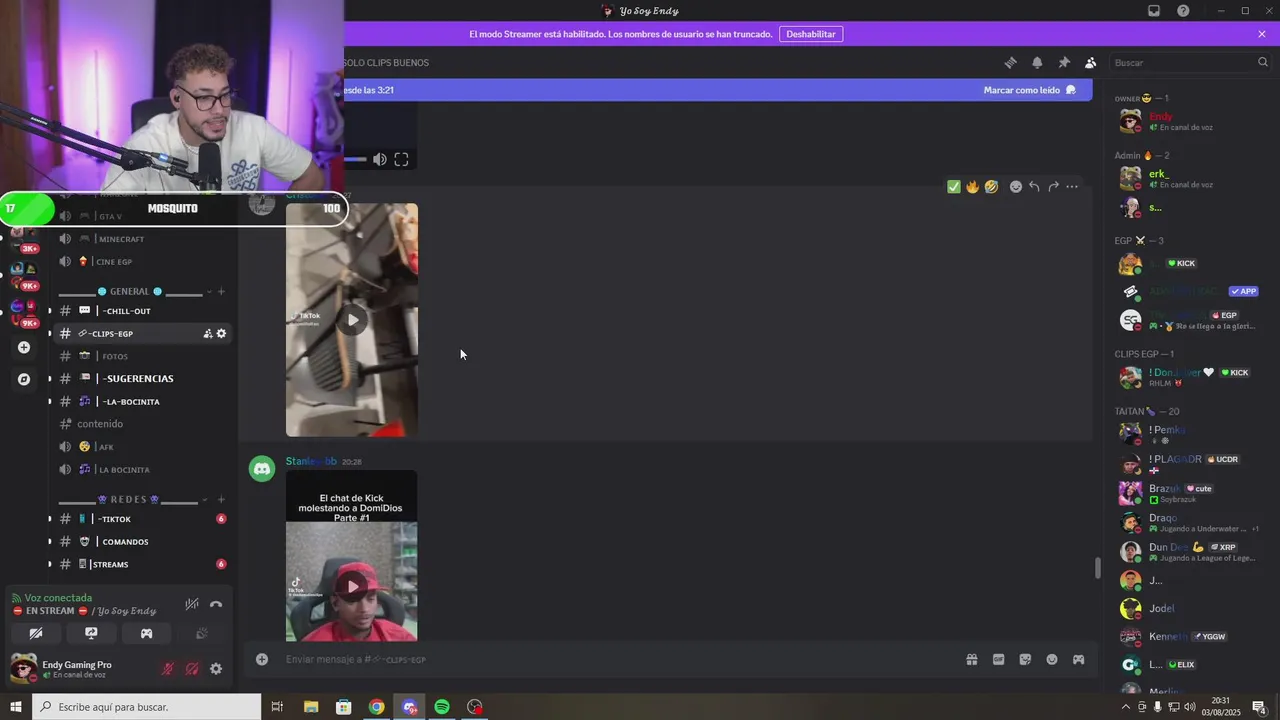Undeafen the headphones
The image size is (1280, 720).
[192, 668]
